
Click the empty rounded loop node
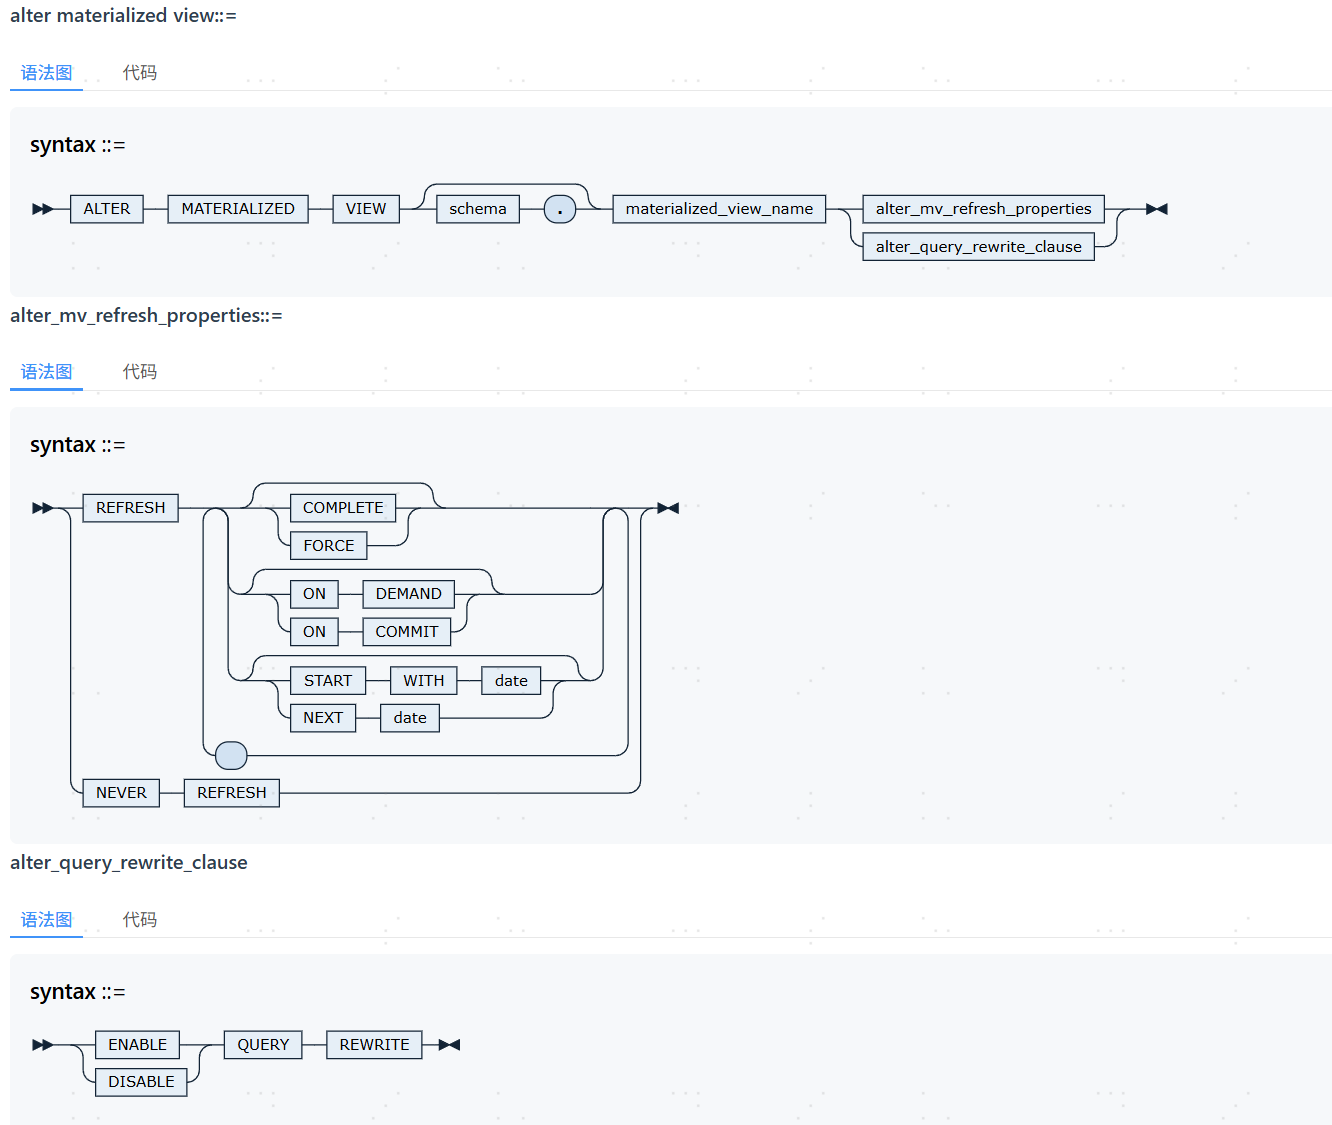(x=231, y=755)
